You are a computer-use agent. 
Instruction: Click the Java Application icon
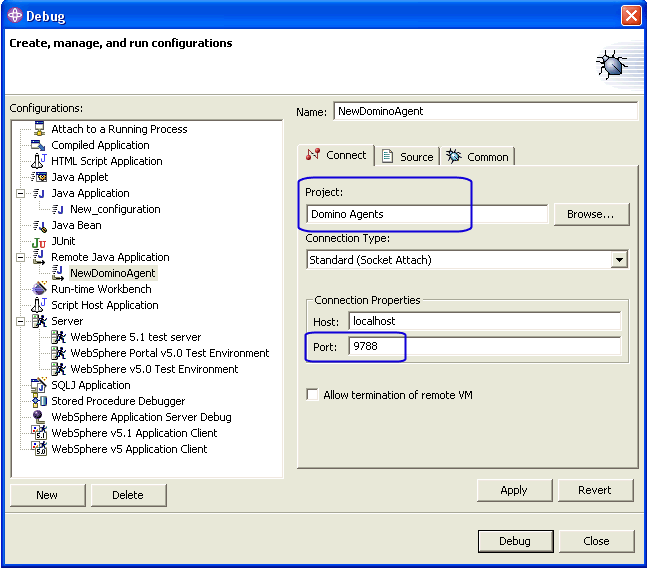pyautogui.click(x=38, y=193)
